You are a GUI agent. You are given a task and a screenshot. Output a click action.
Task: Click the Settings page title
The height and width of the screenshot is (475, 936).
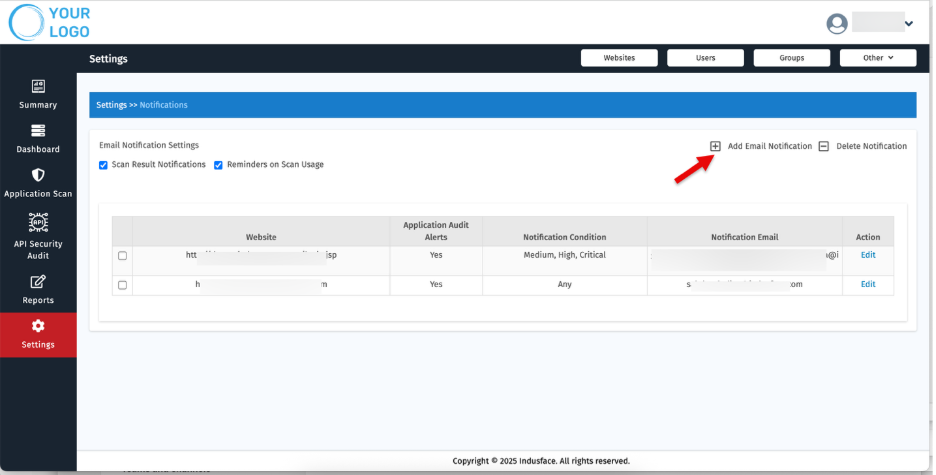coord(108,58)
